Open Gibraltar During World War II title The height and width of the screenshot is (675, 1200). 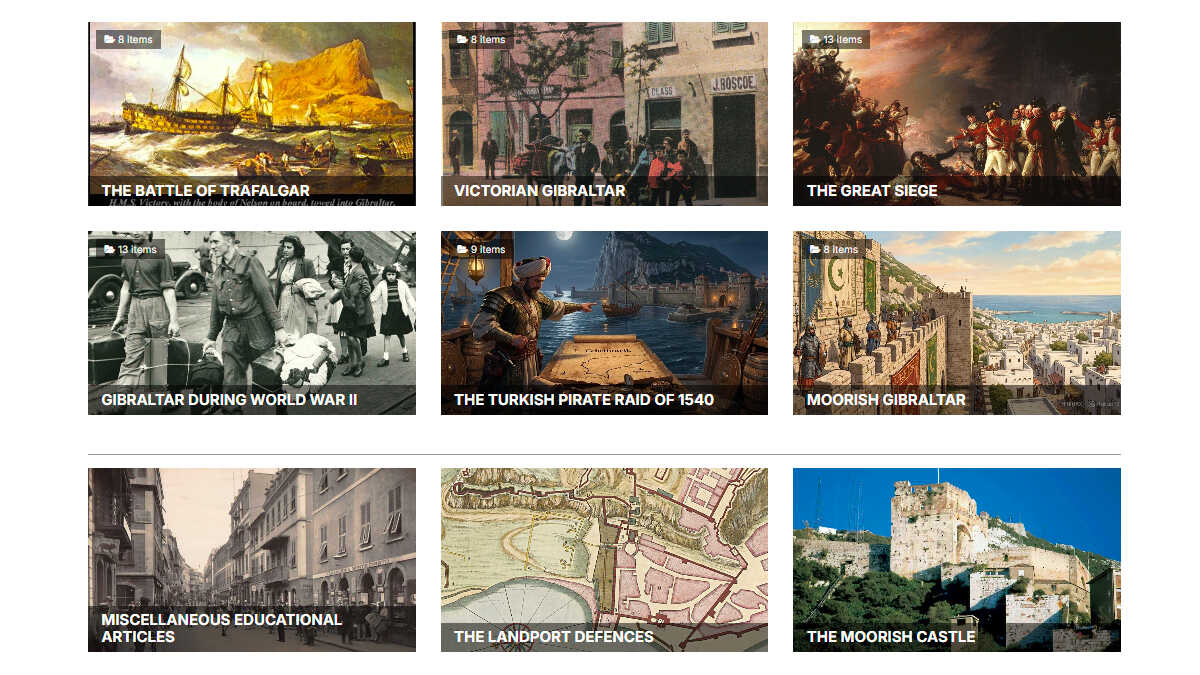pos(229,399)
